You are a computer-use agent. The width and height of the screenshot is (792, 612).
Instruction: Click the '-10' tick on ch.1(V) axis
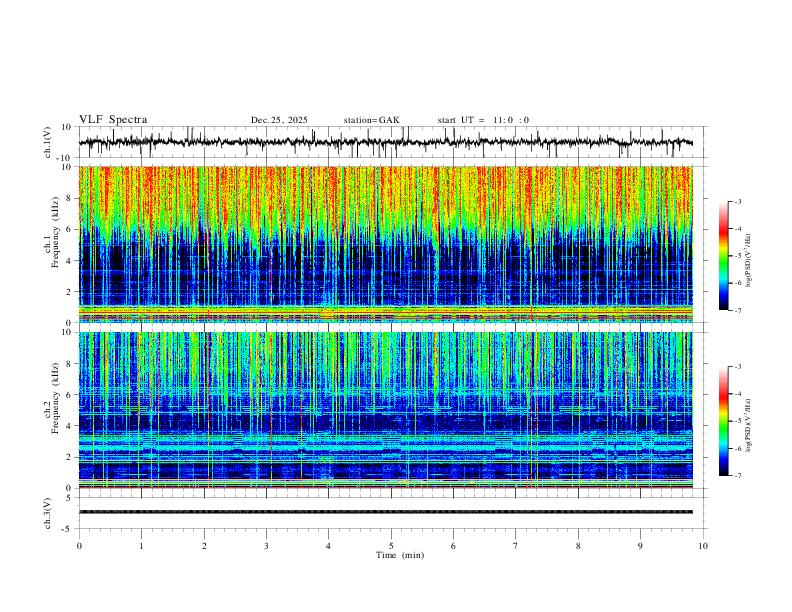click(x=65, y=158)
